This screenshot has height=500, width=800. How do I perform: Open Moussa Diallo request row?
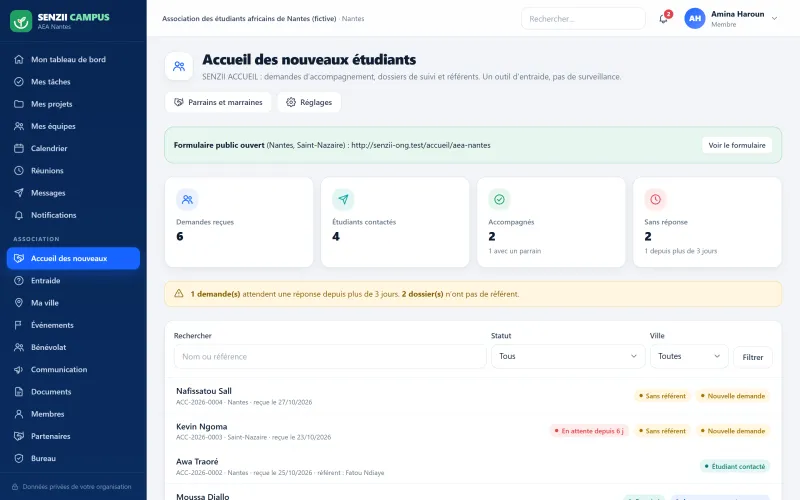[473, 493]
